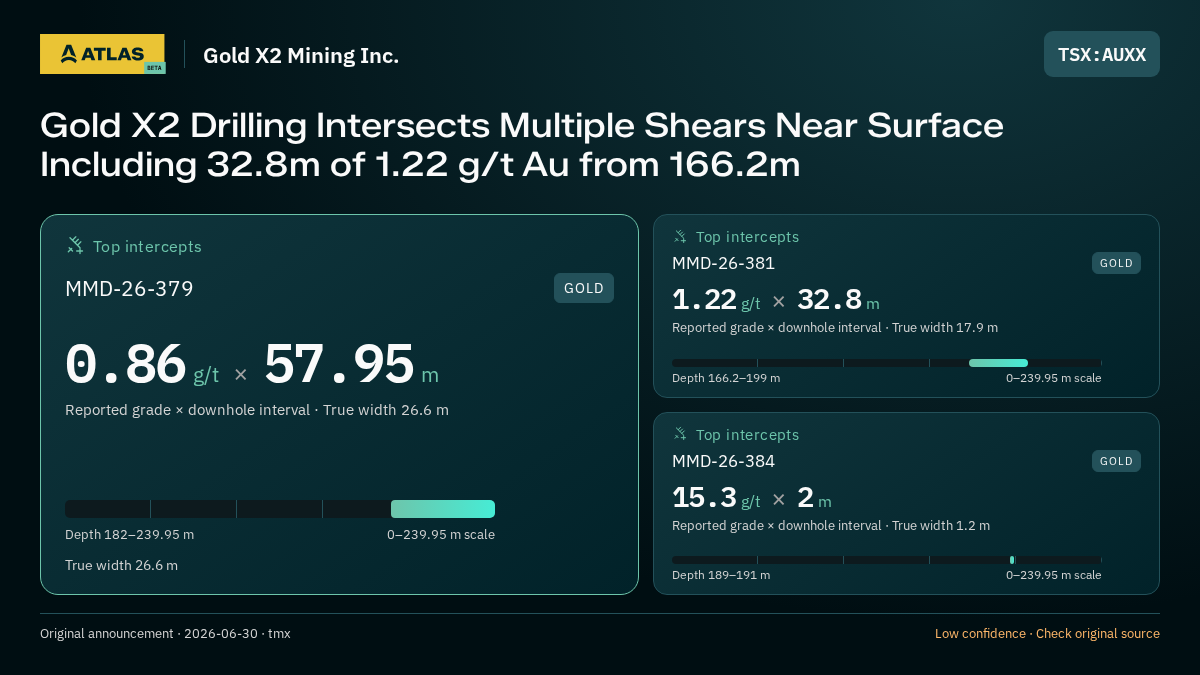This screenshot has width=1200, height=675.
Task: Click the drill icon in the MMD-26-384 card
Action: (680, 434)
